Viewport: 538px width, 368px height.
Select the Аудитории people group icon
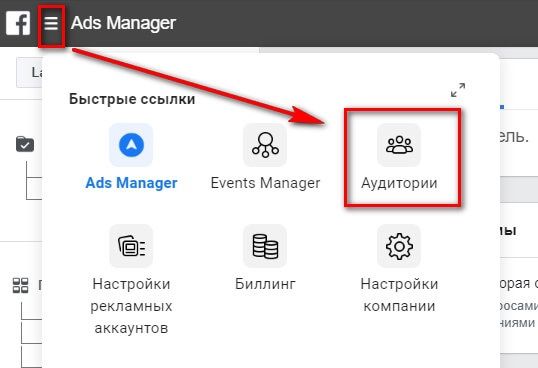pyautogui.click(x=399, y=145)
